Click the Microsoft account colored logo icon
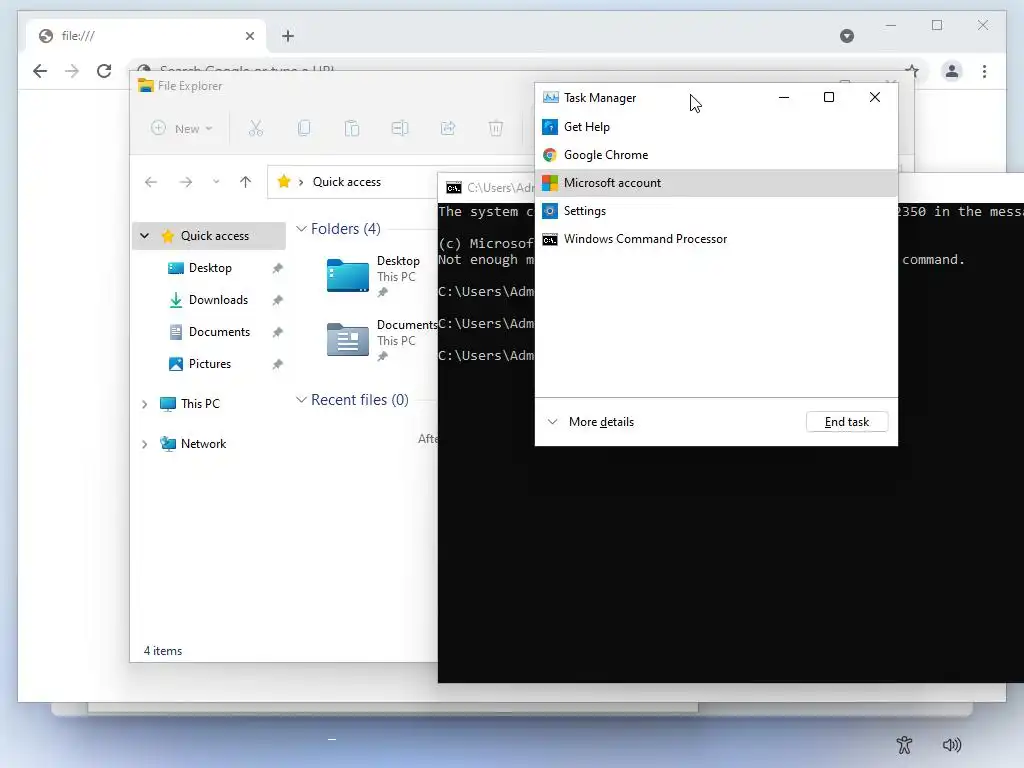The width and height of the screenshot is (1024, 768). 550,183
